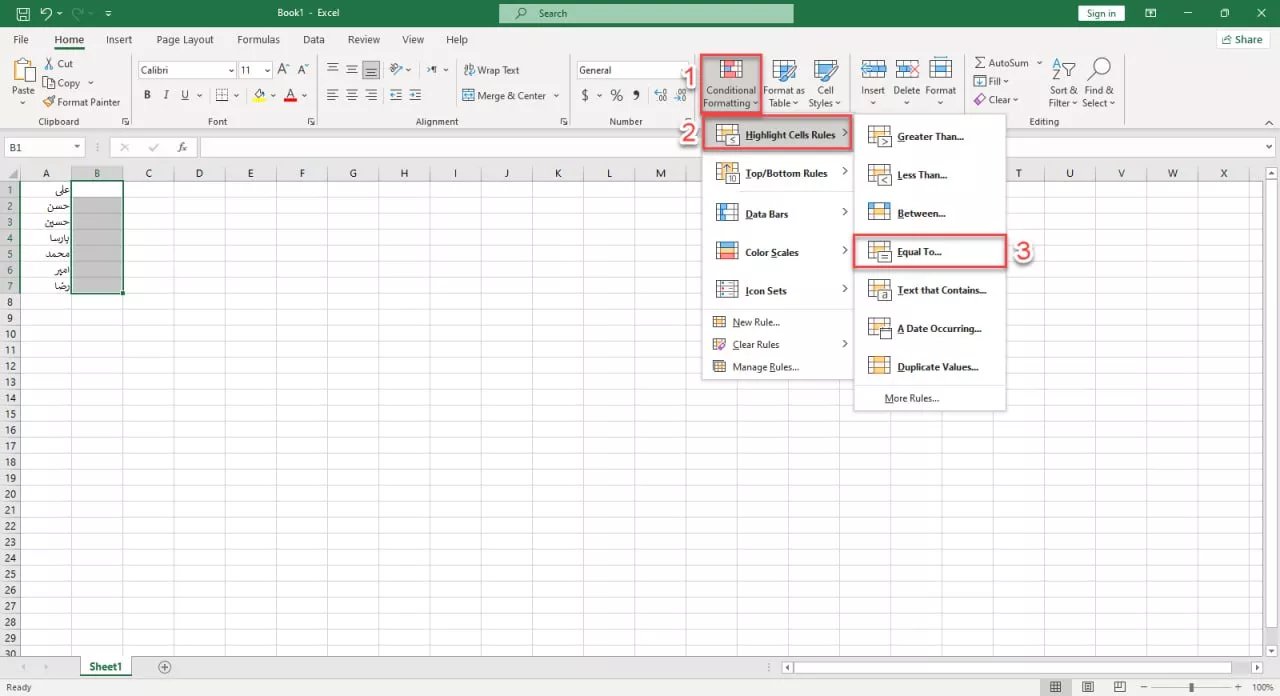Switch to the Formulas tab
1280x696 pixels.
(258, 40)
